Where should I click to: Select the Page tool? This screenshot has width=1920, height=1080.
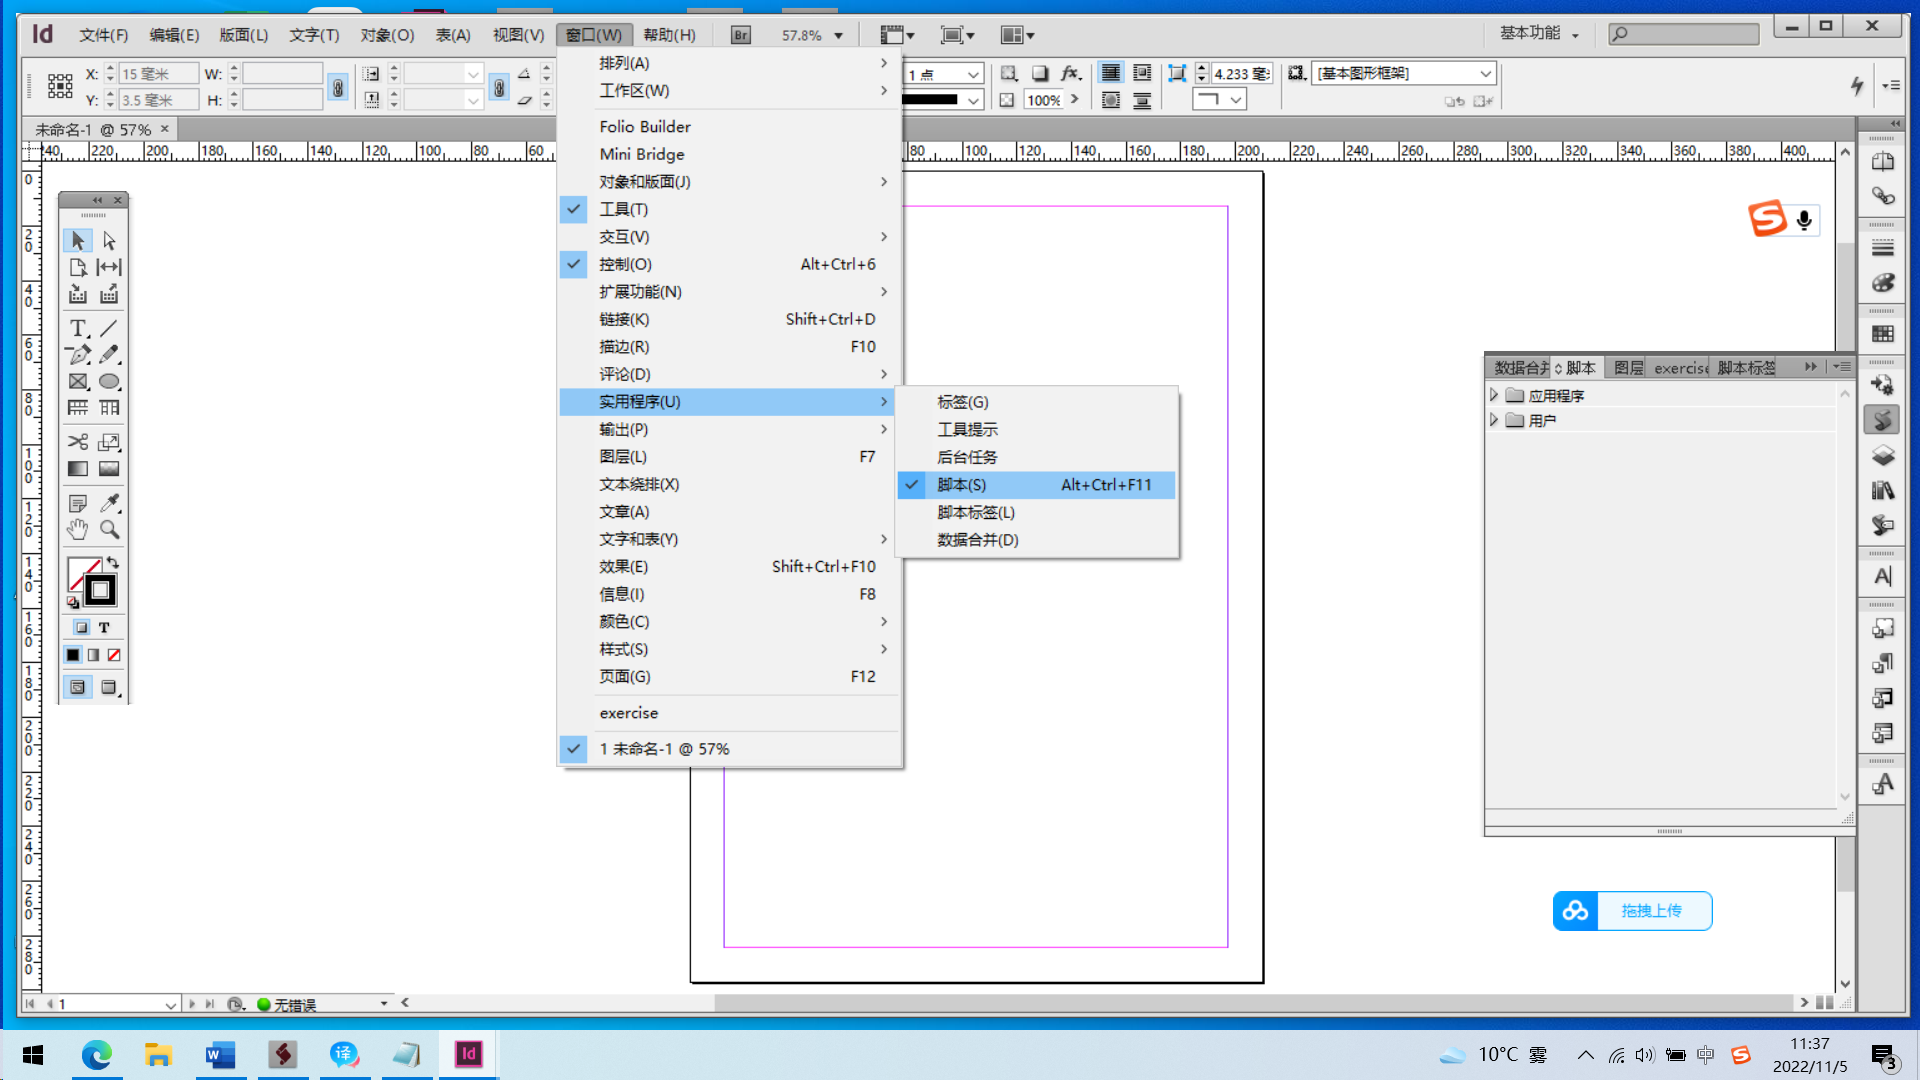pos(78,268)
